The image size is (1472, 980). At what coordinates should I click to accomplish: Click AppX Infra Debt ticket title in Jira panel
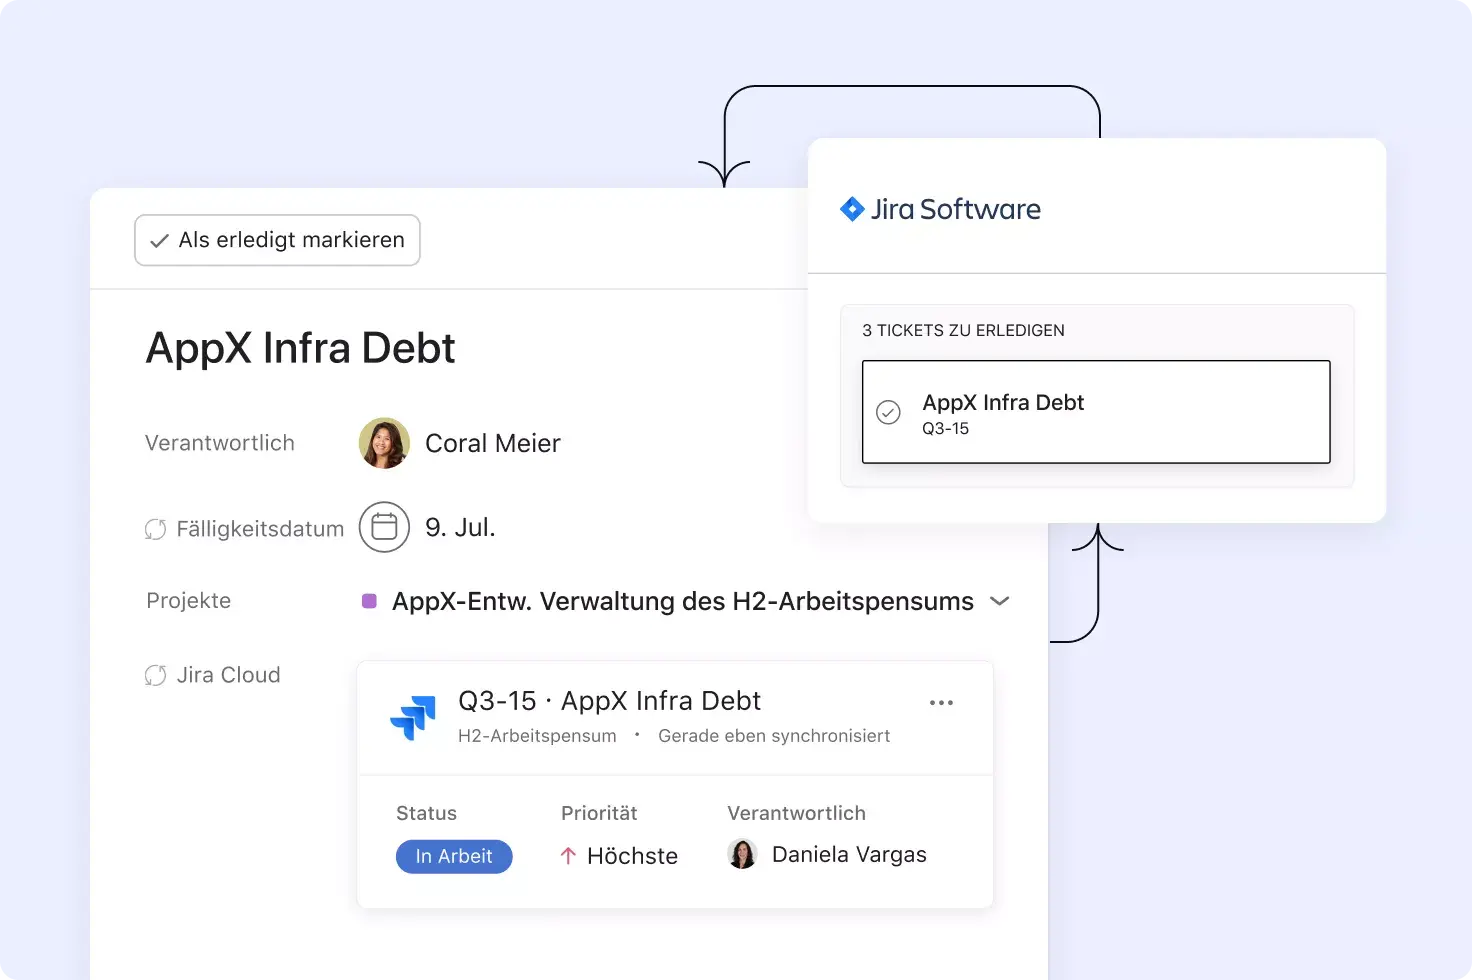pos(1003,402)
